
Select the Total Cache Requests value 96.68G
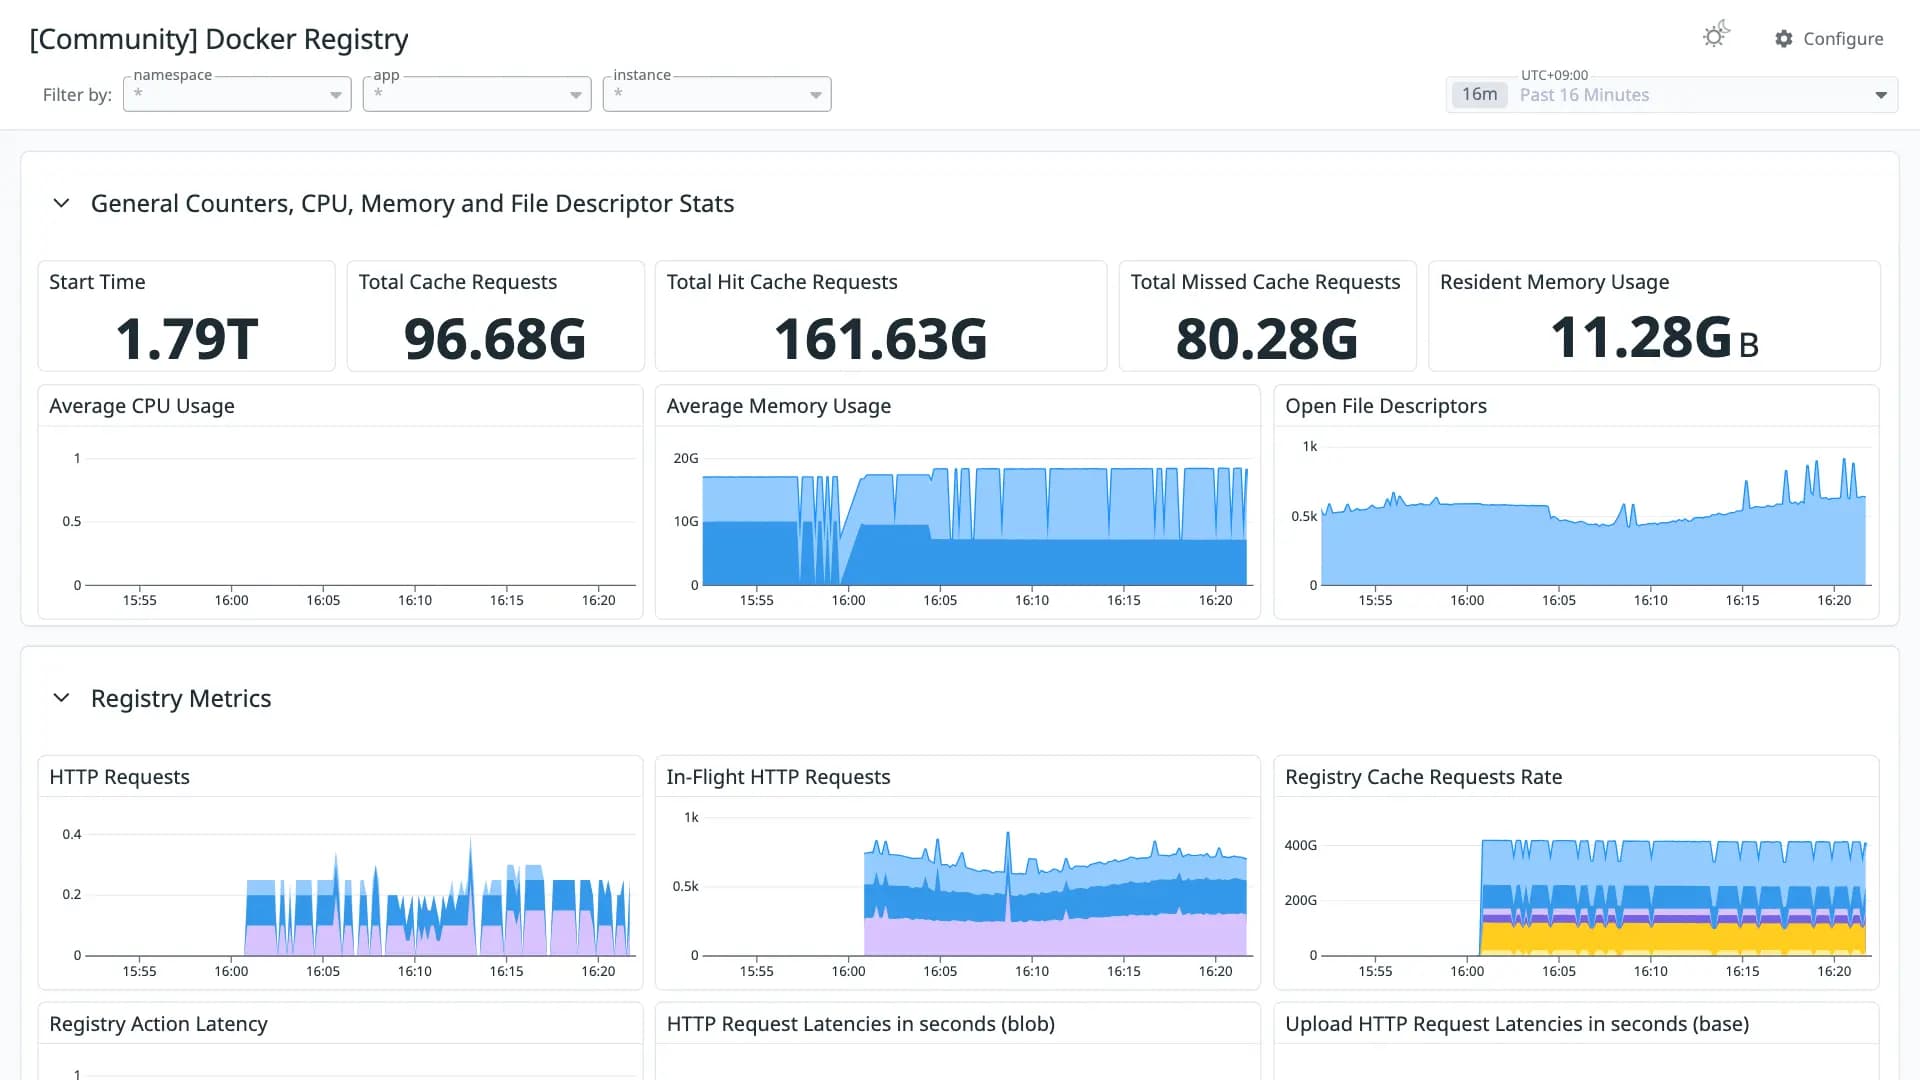495,338
